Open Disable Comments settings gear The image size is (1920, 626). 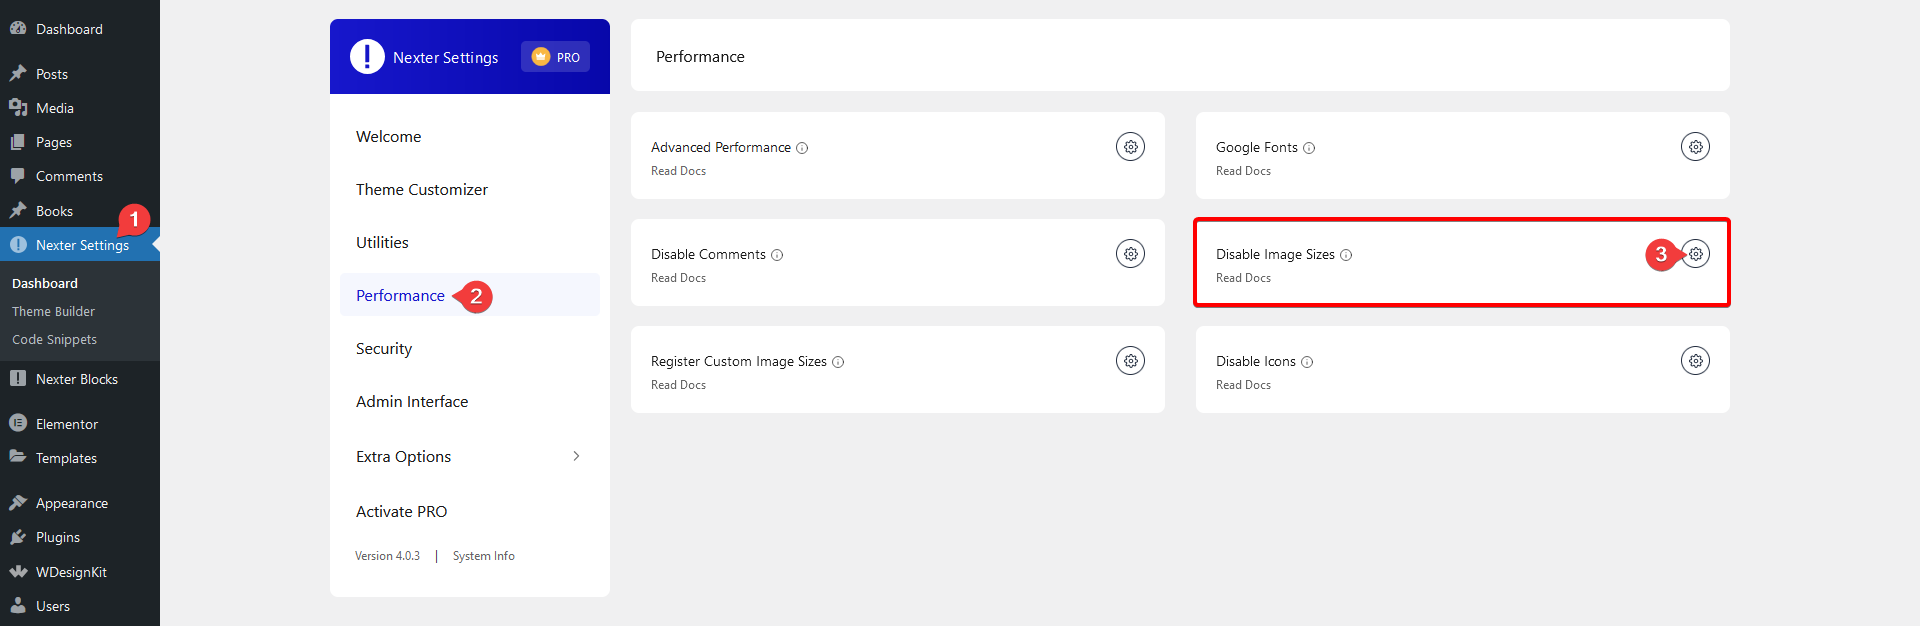click(x=1130, y=254)
